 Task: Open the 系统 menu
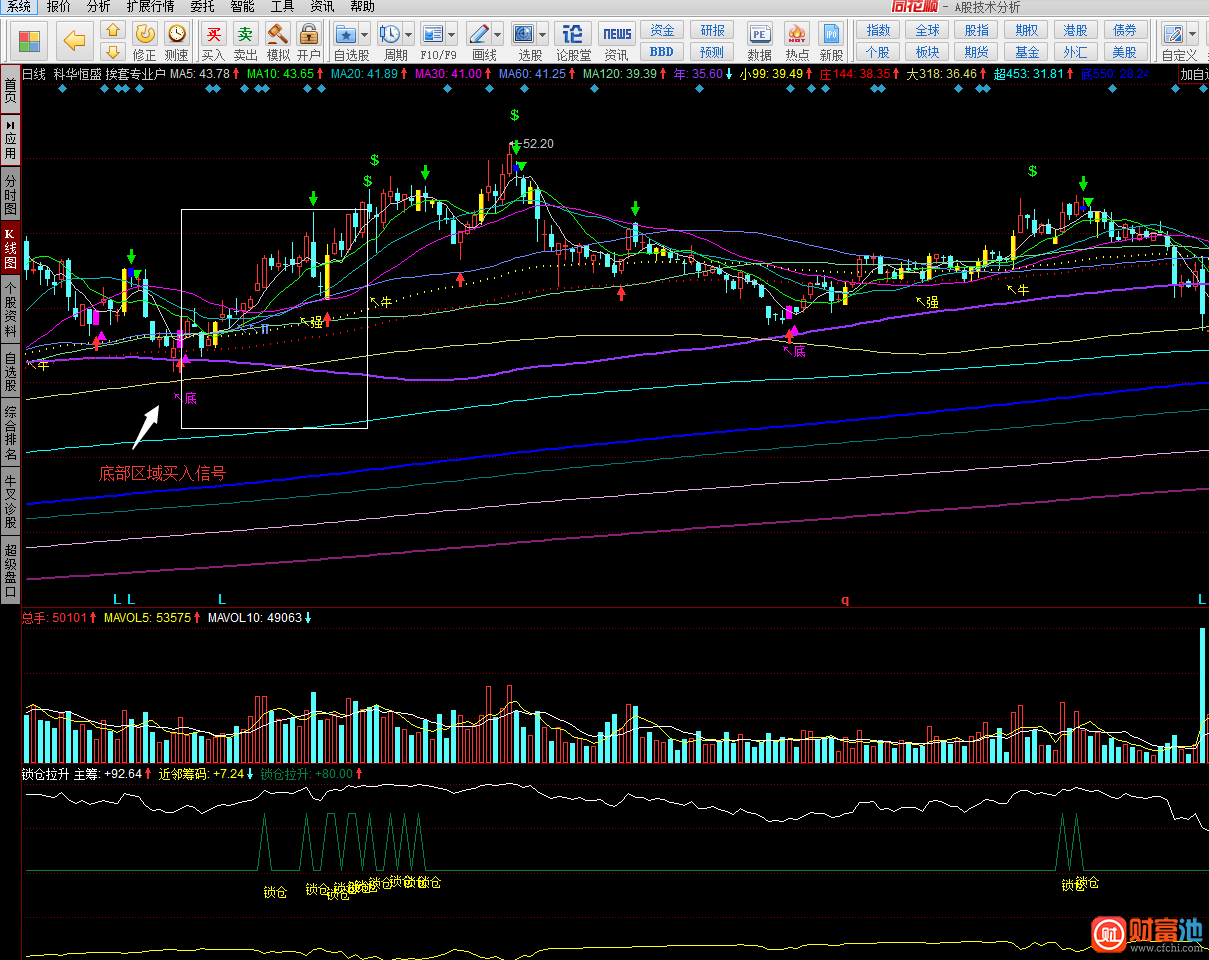coord(19,7)
